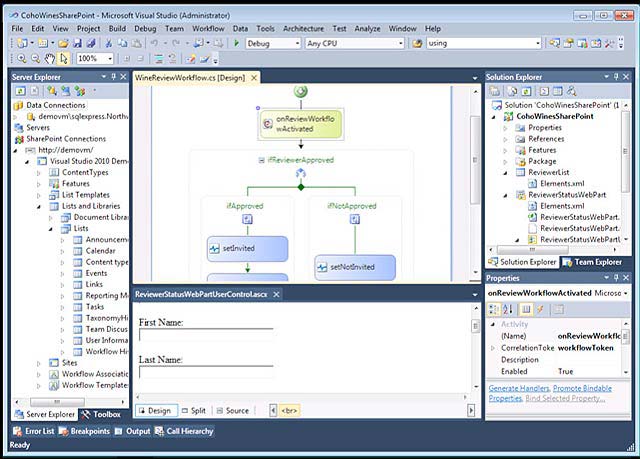Select the setInvited activity icon
The height and width of the screenshot is (459, 640).
pyautogui.click(x=214, y=248)
